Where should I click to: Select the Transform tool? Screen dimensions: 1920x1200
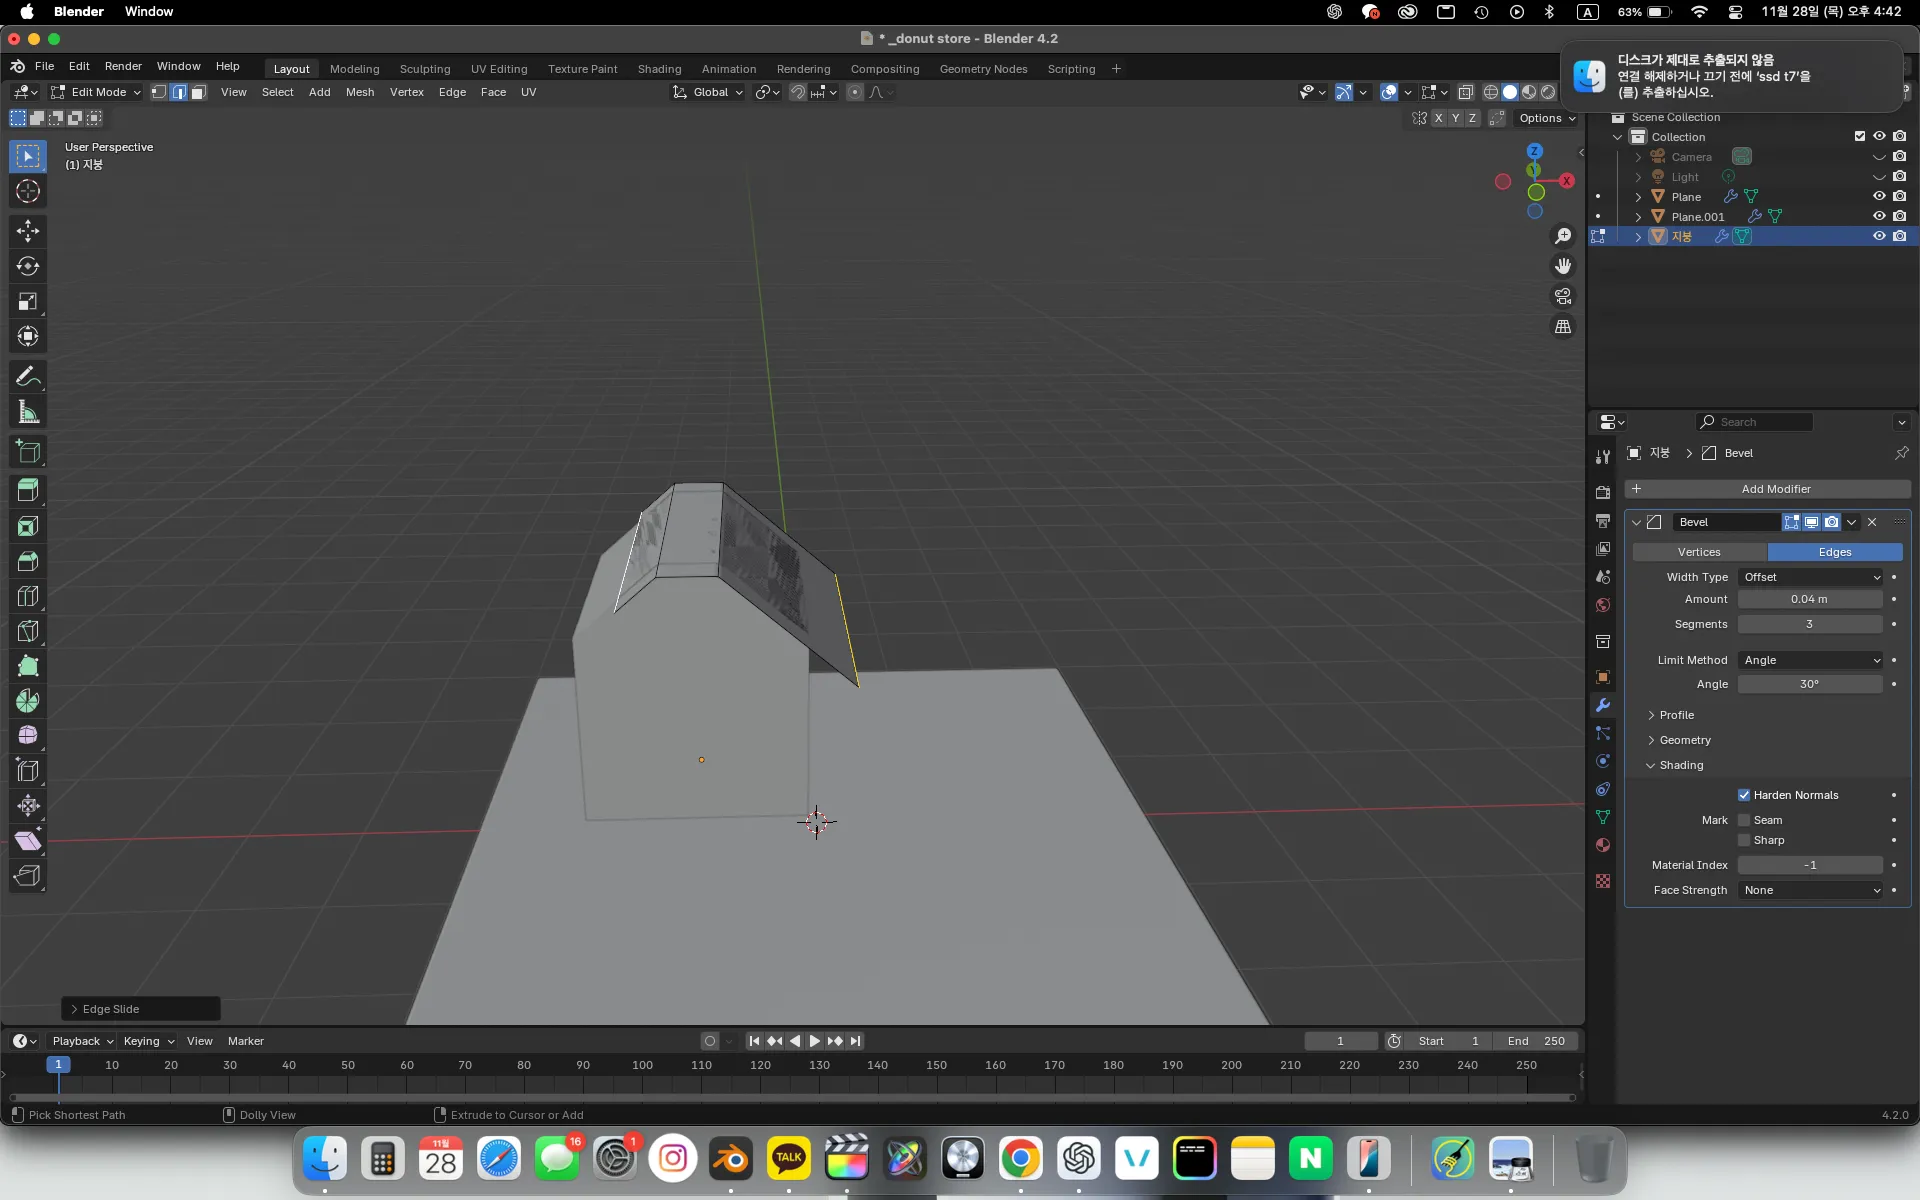[x=28, y=336]
